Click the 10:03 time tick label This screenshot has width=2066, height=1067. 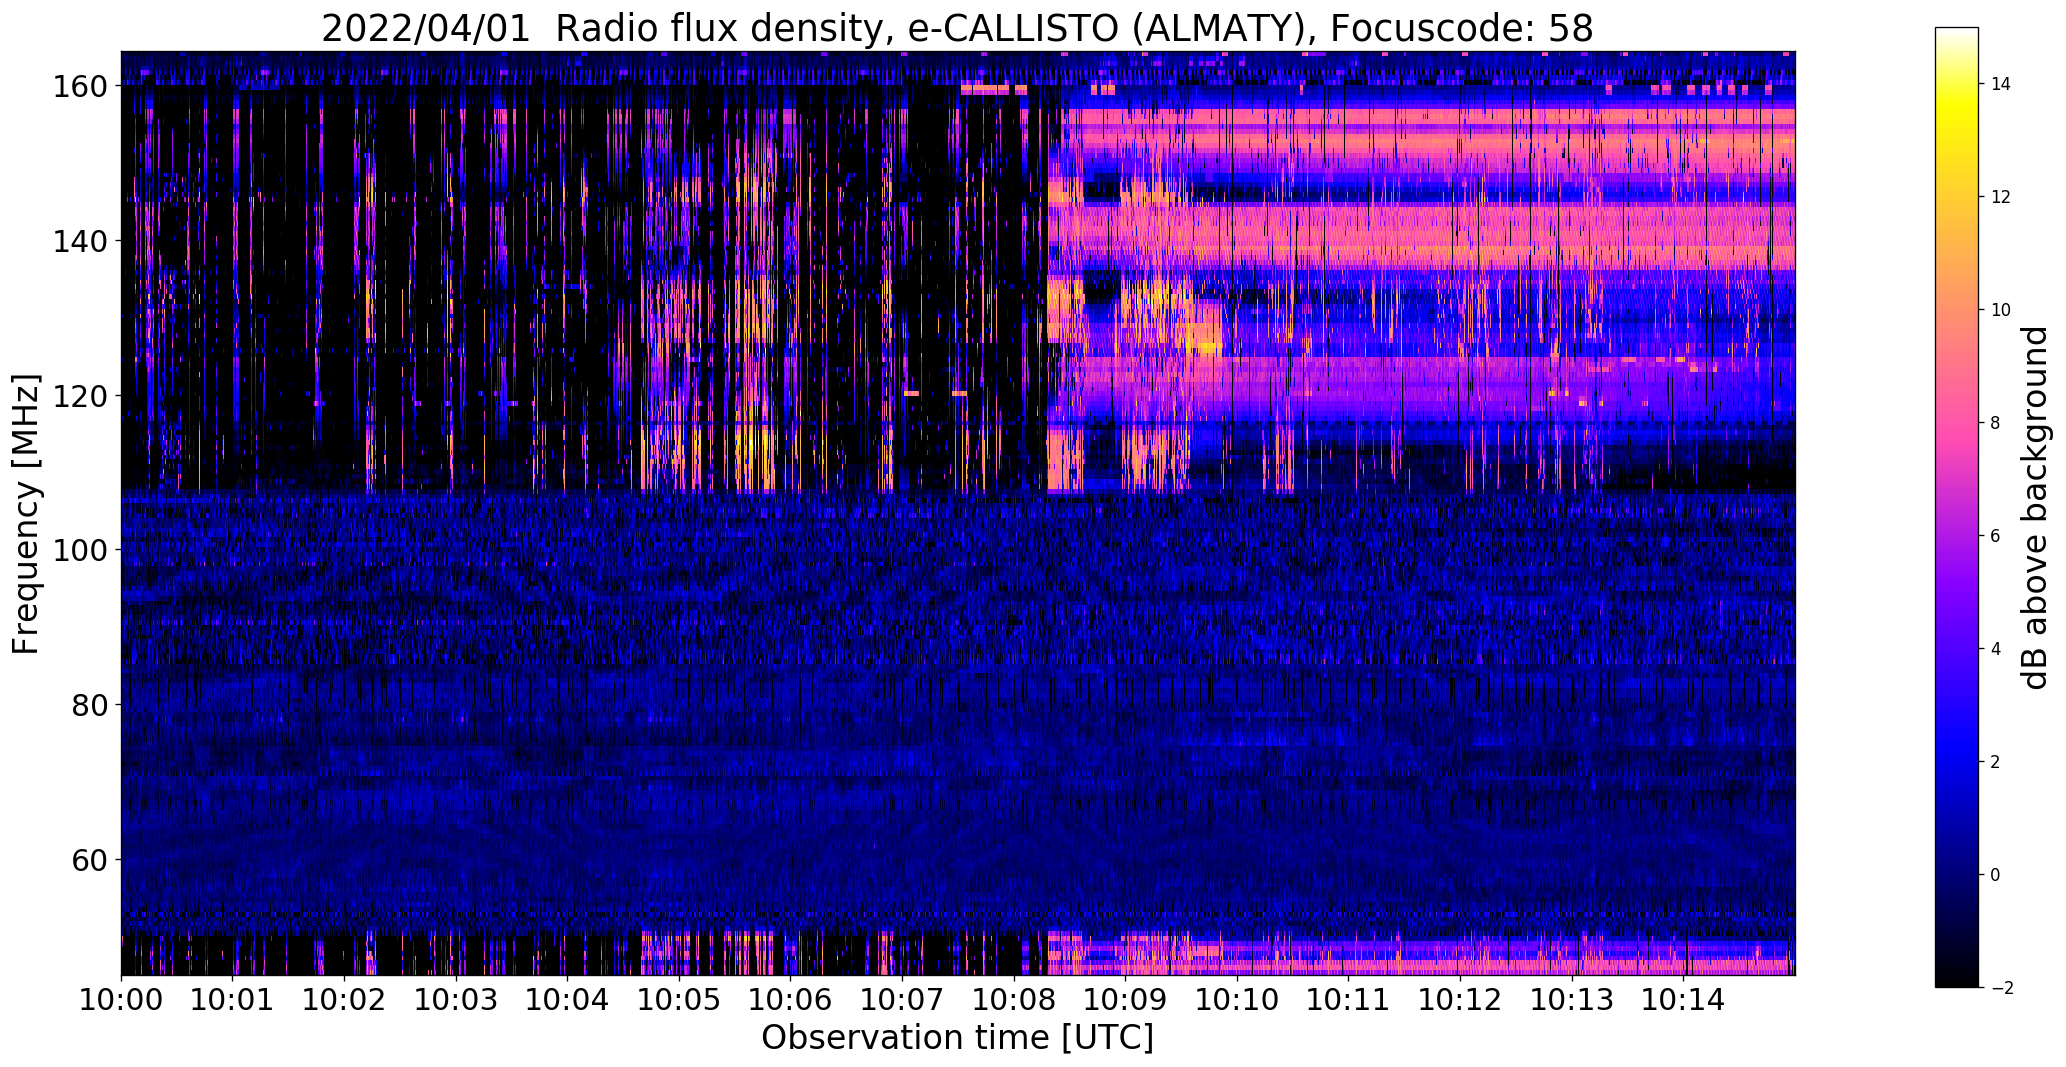click(456, 999)
